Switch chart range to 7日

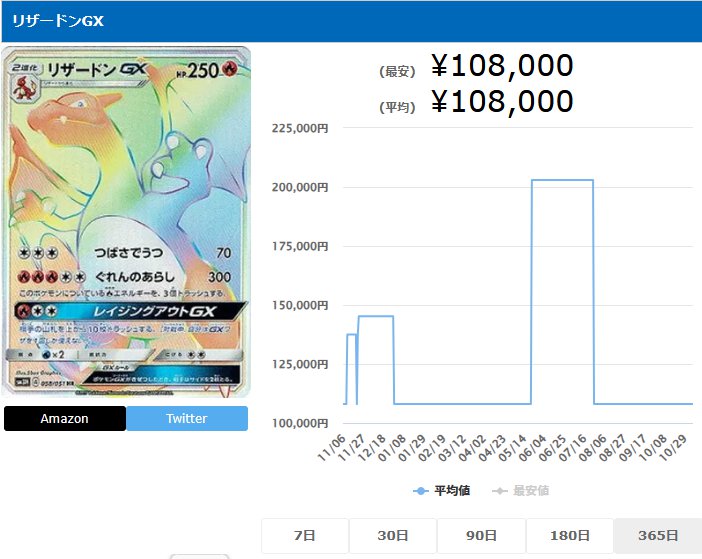pos(305,535)
